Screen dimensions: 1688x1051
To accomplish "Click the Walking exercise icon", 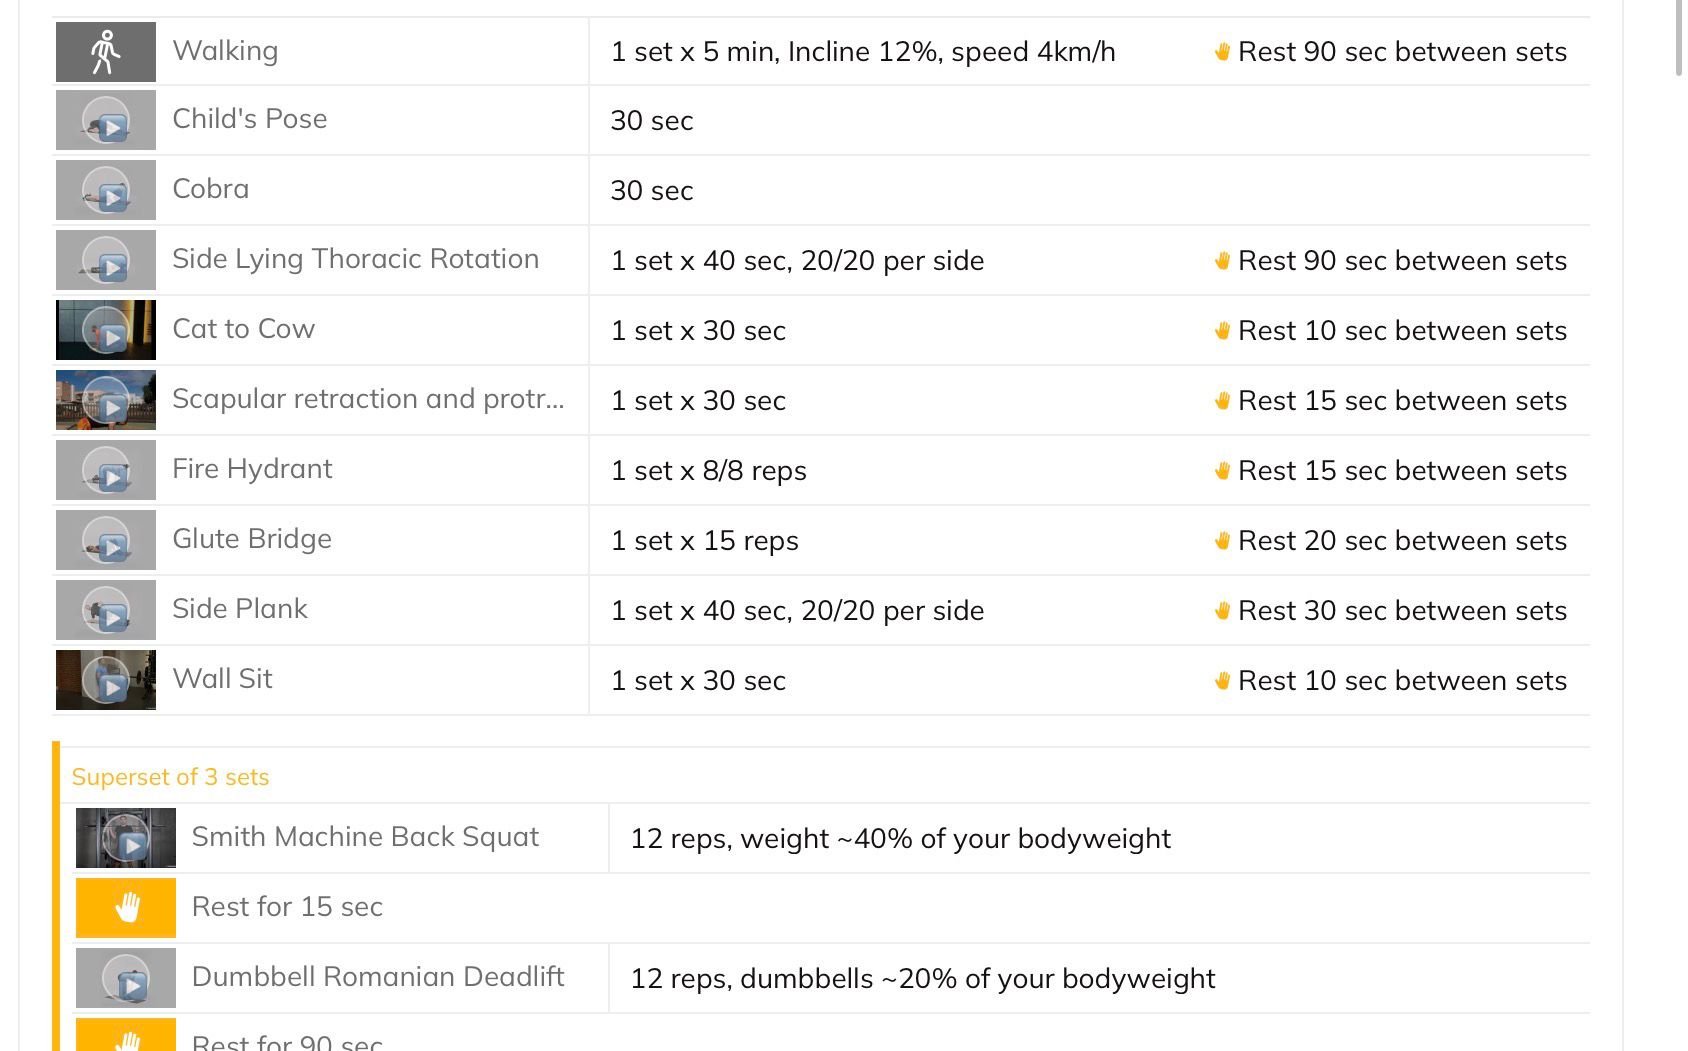I will coord(105,52).
